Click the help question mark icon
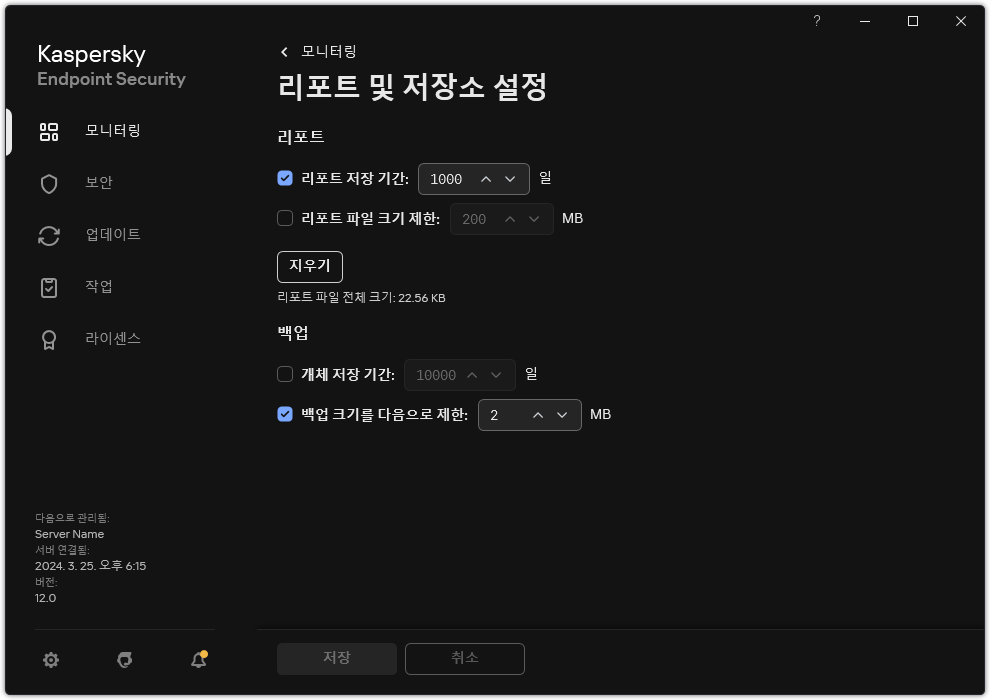Viewport: 990px width, 700px height. click(x=816, y=21)
